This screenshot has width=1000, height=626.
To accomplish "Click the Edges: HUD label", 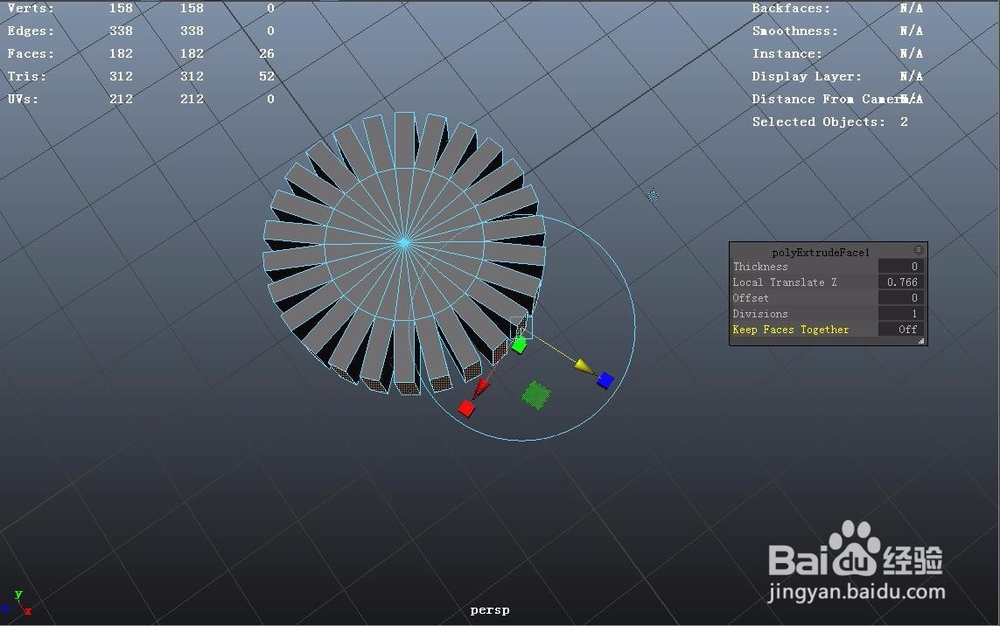I will click(x=31, y=31).
